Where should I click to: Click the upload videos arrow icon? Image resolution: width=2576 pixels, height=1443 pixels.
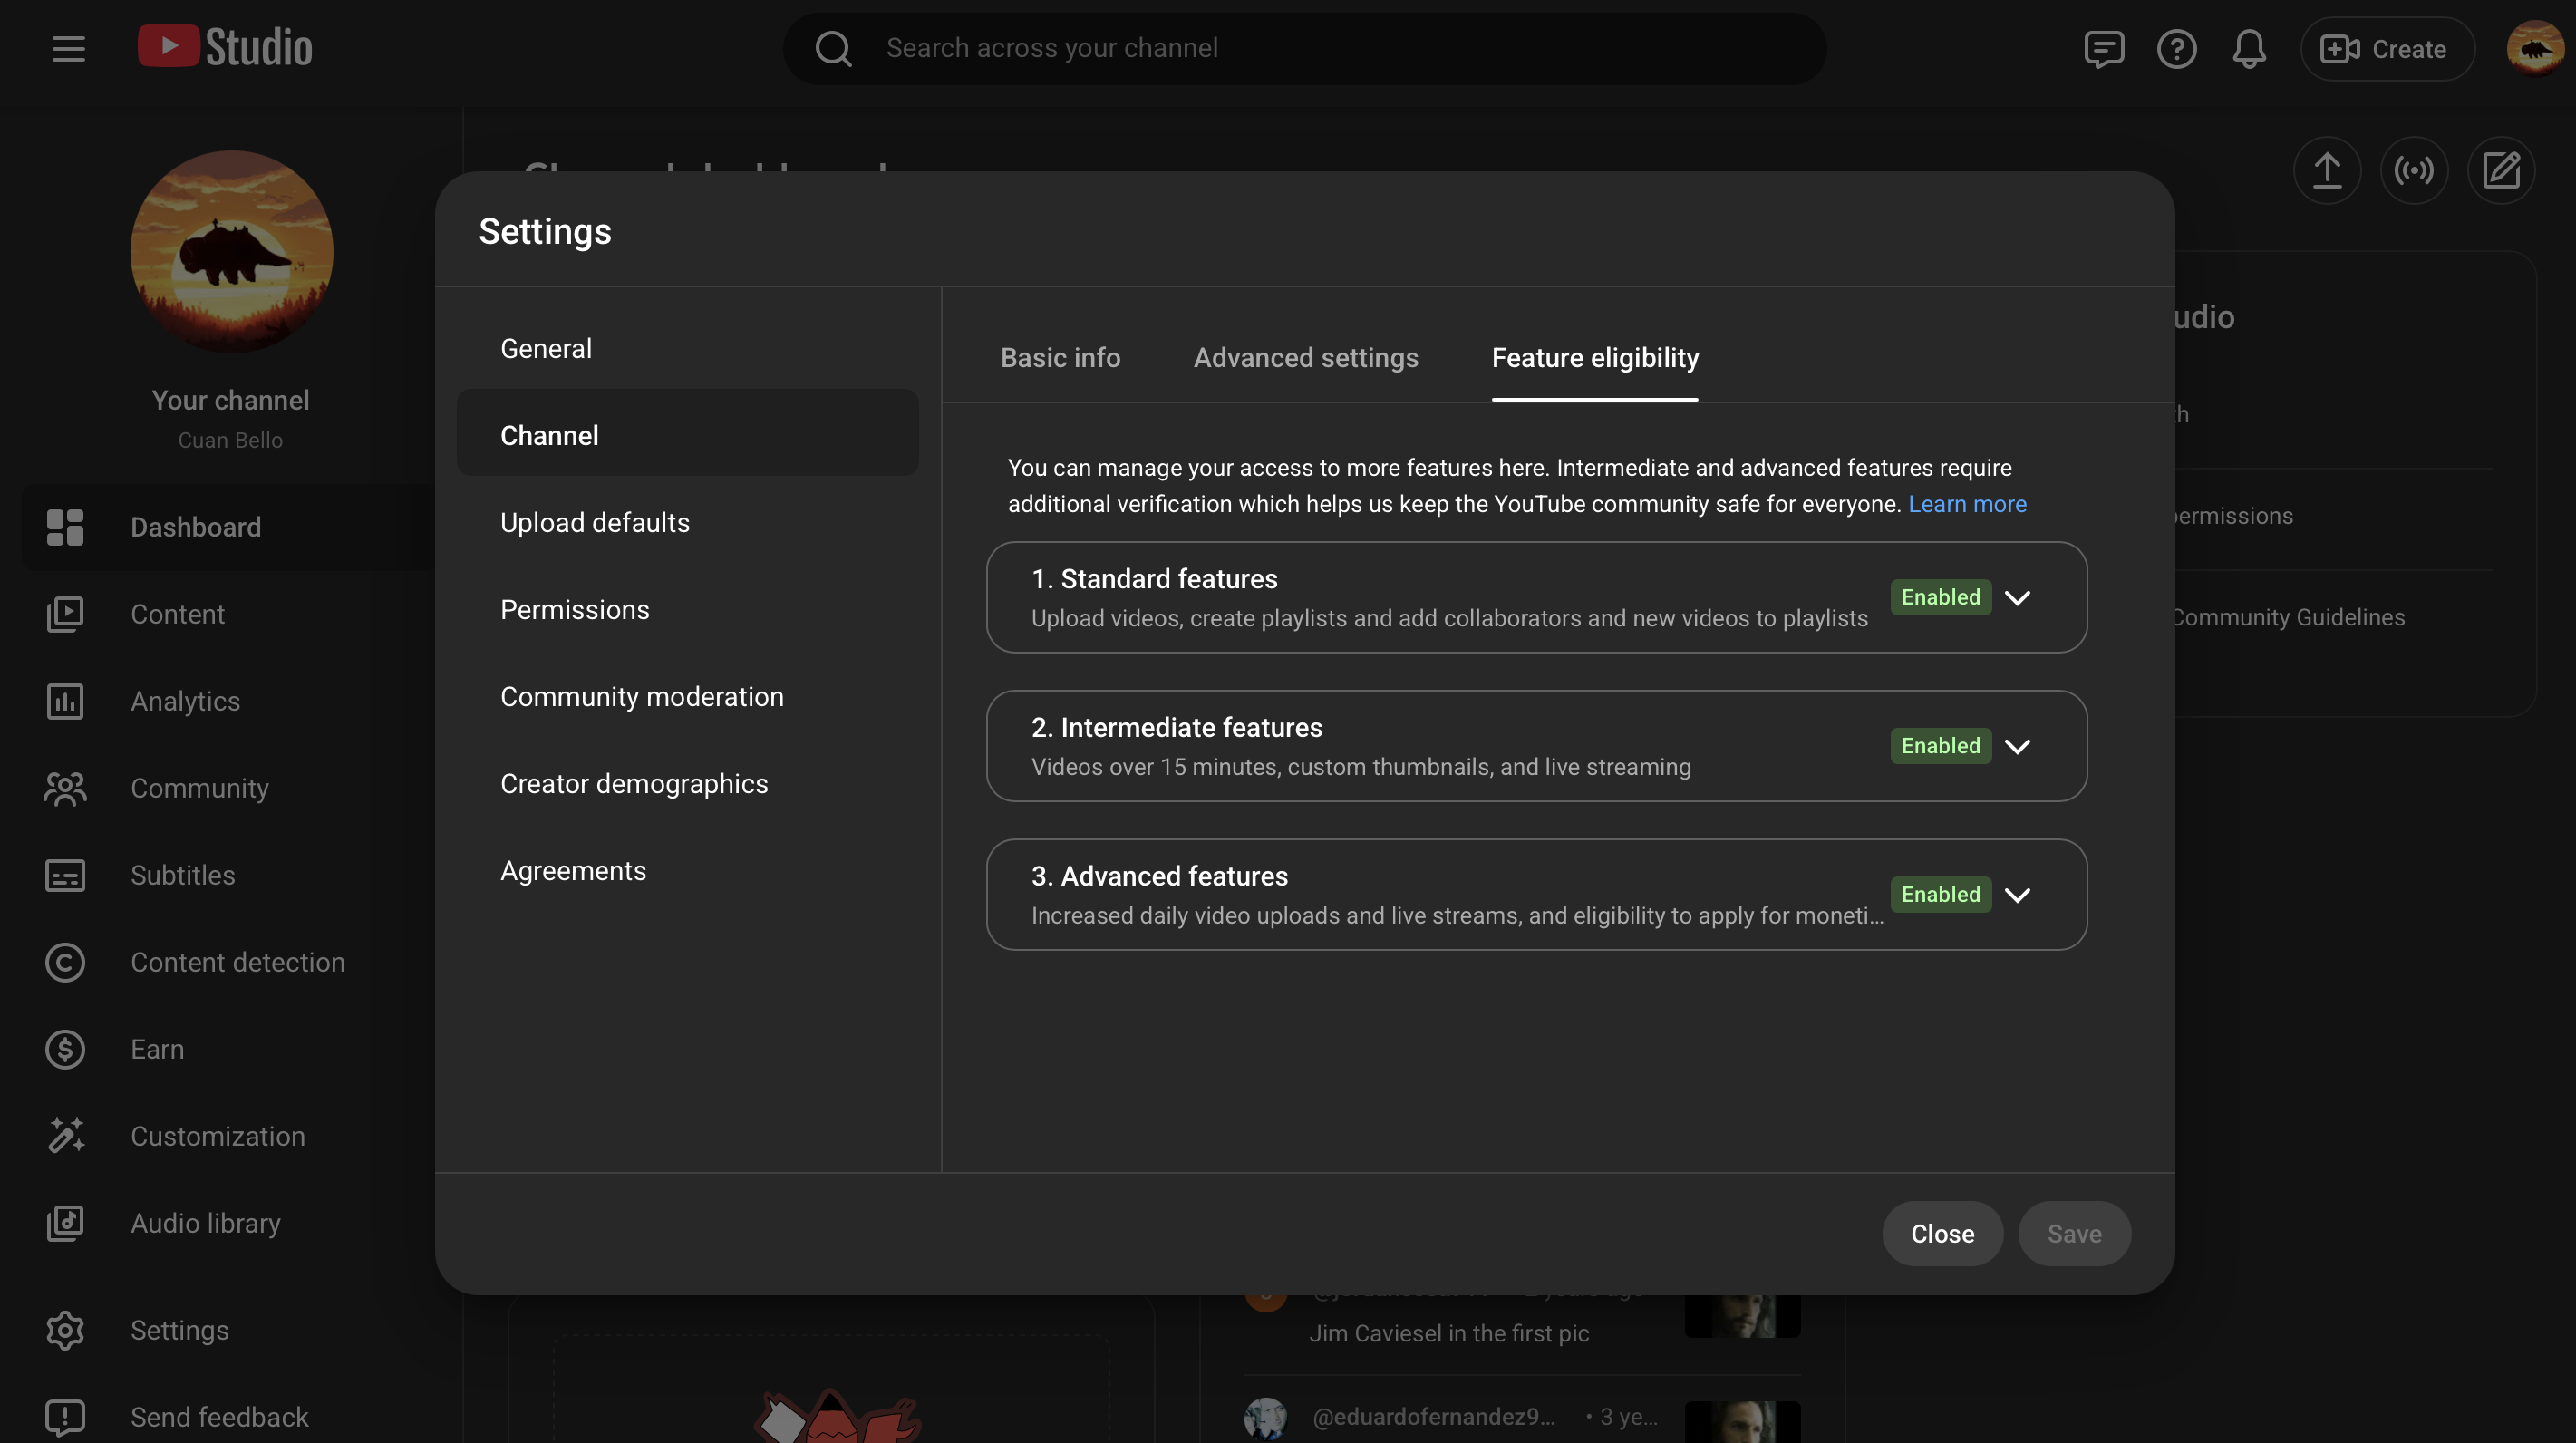click(2326, 170)
